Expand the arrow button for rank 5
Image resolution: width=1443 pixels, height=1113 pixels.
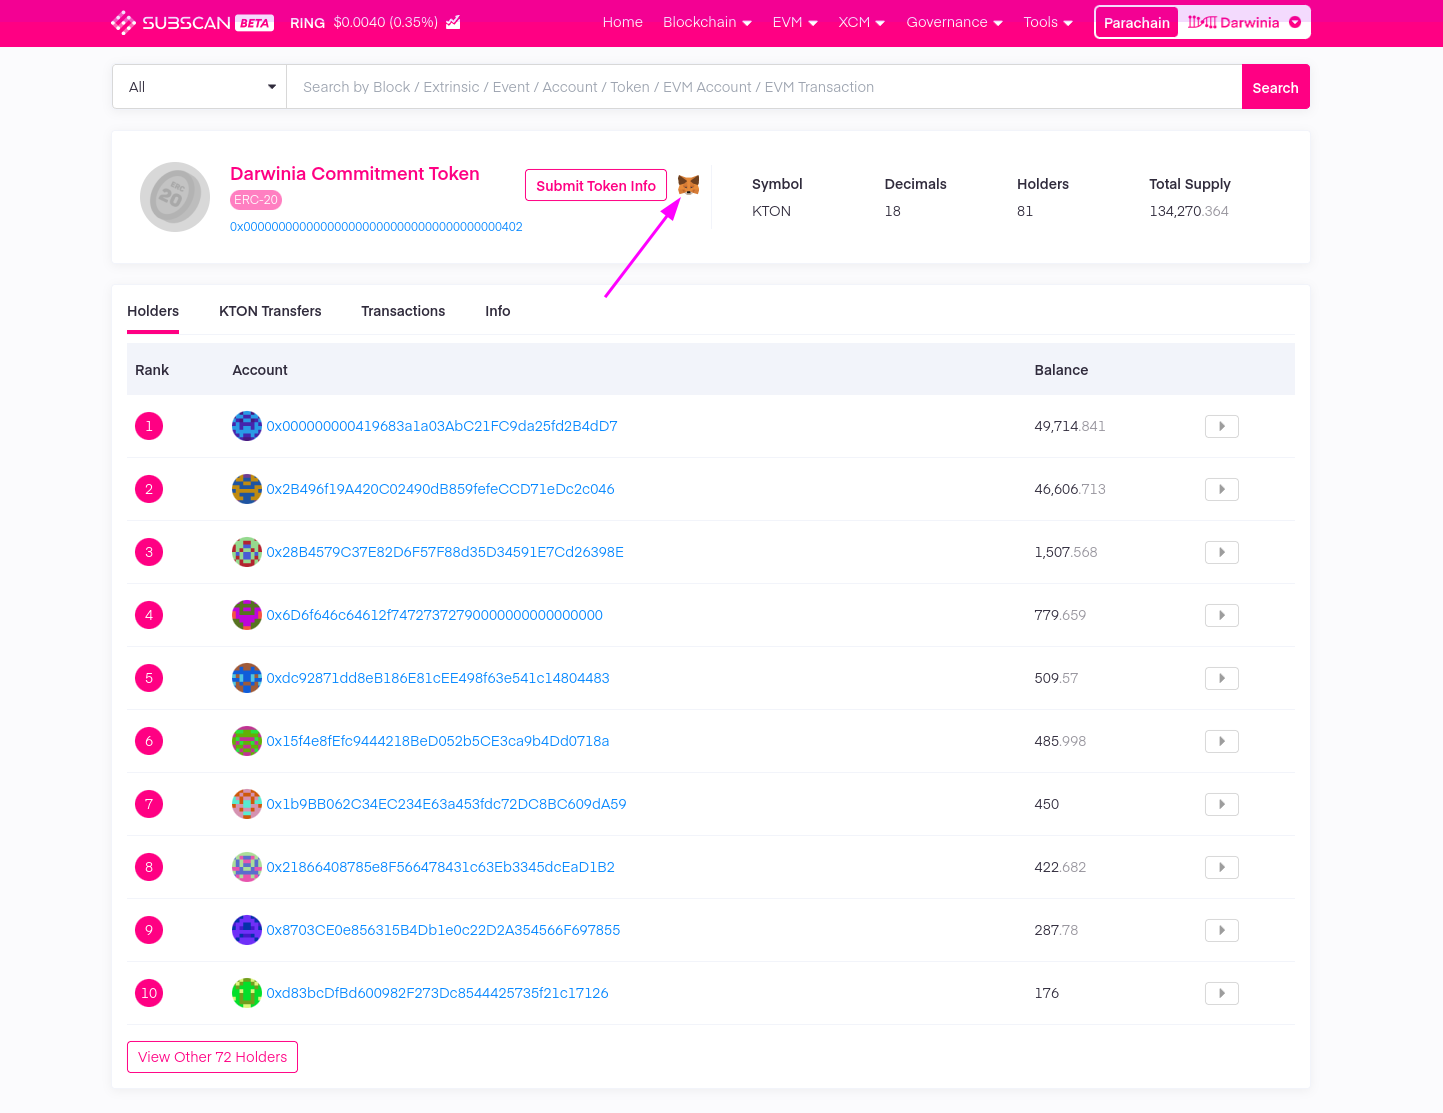pos(1221,678)
